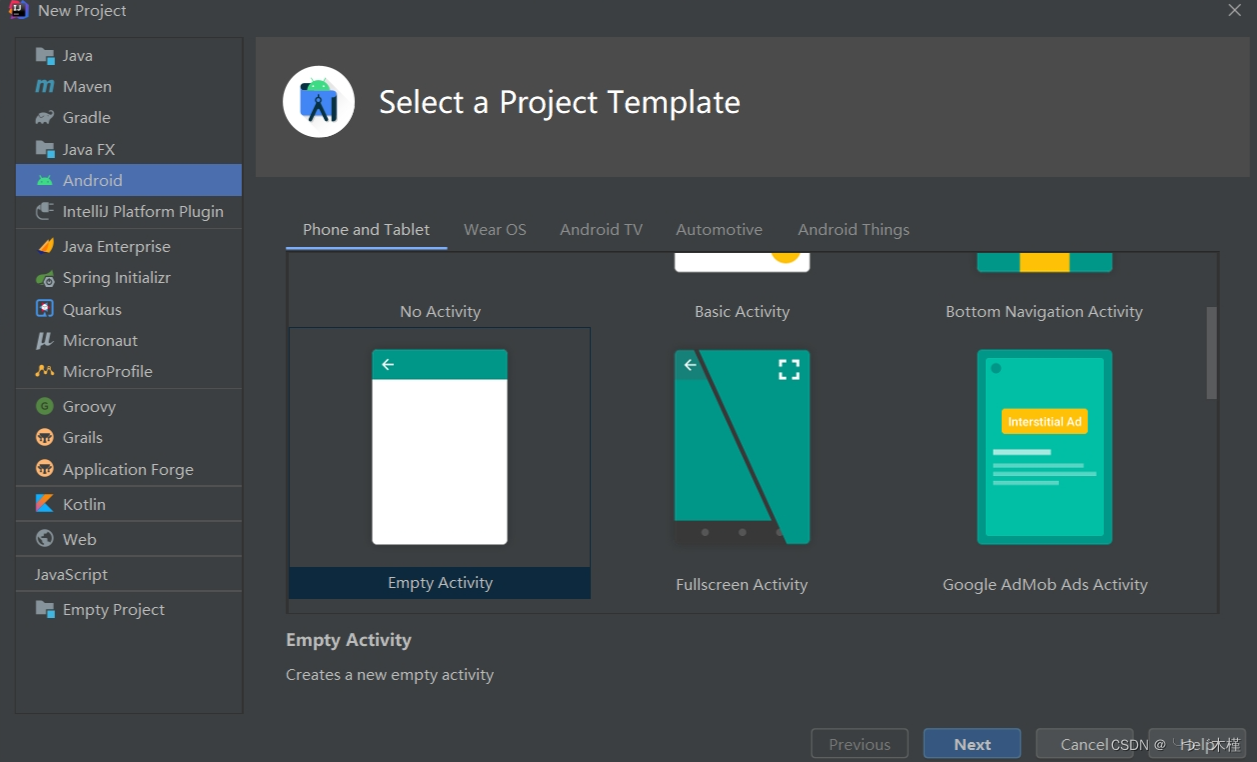The height and width of the screenshot is (762, 1257).
Task: Choose Kotlin in the sidebar
Action: pos(84,504)
